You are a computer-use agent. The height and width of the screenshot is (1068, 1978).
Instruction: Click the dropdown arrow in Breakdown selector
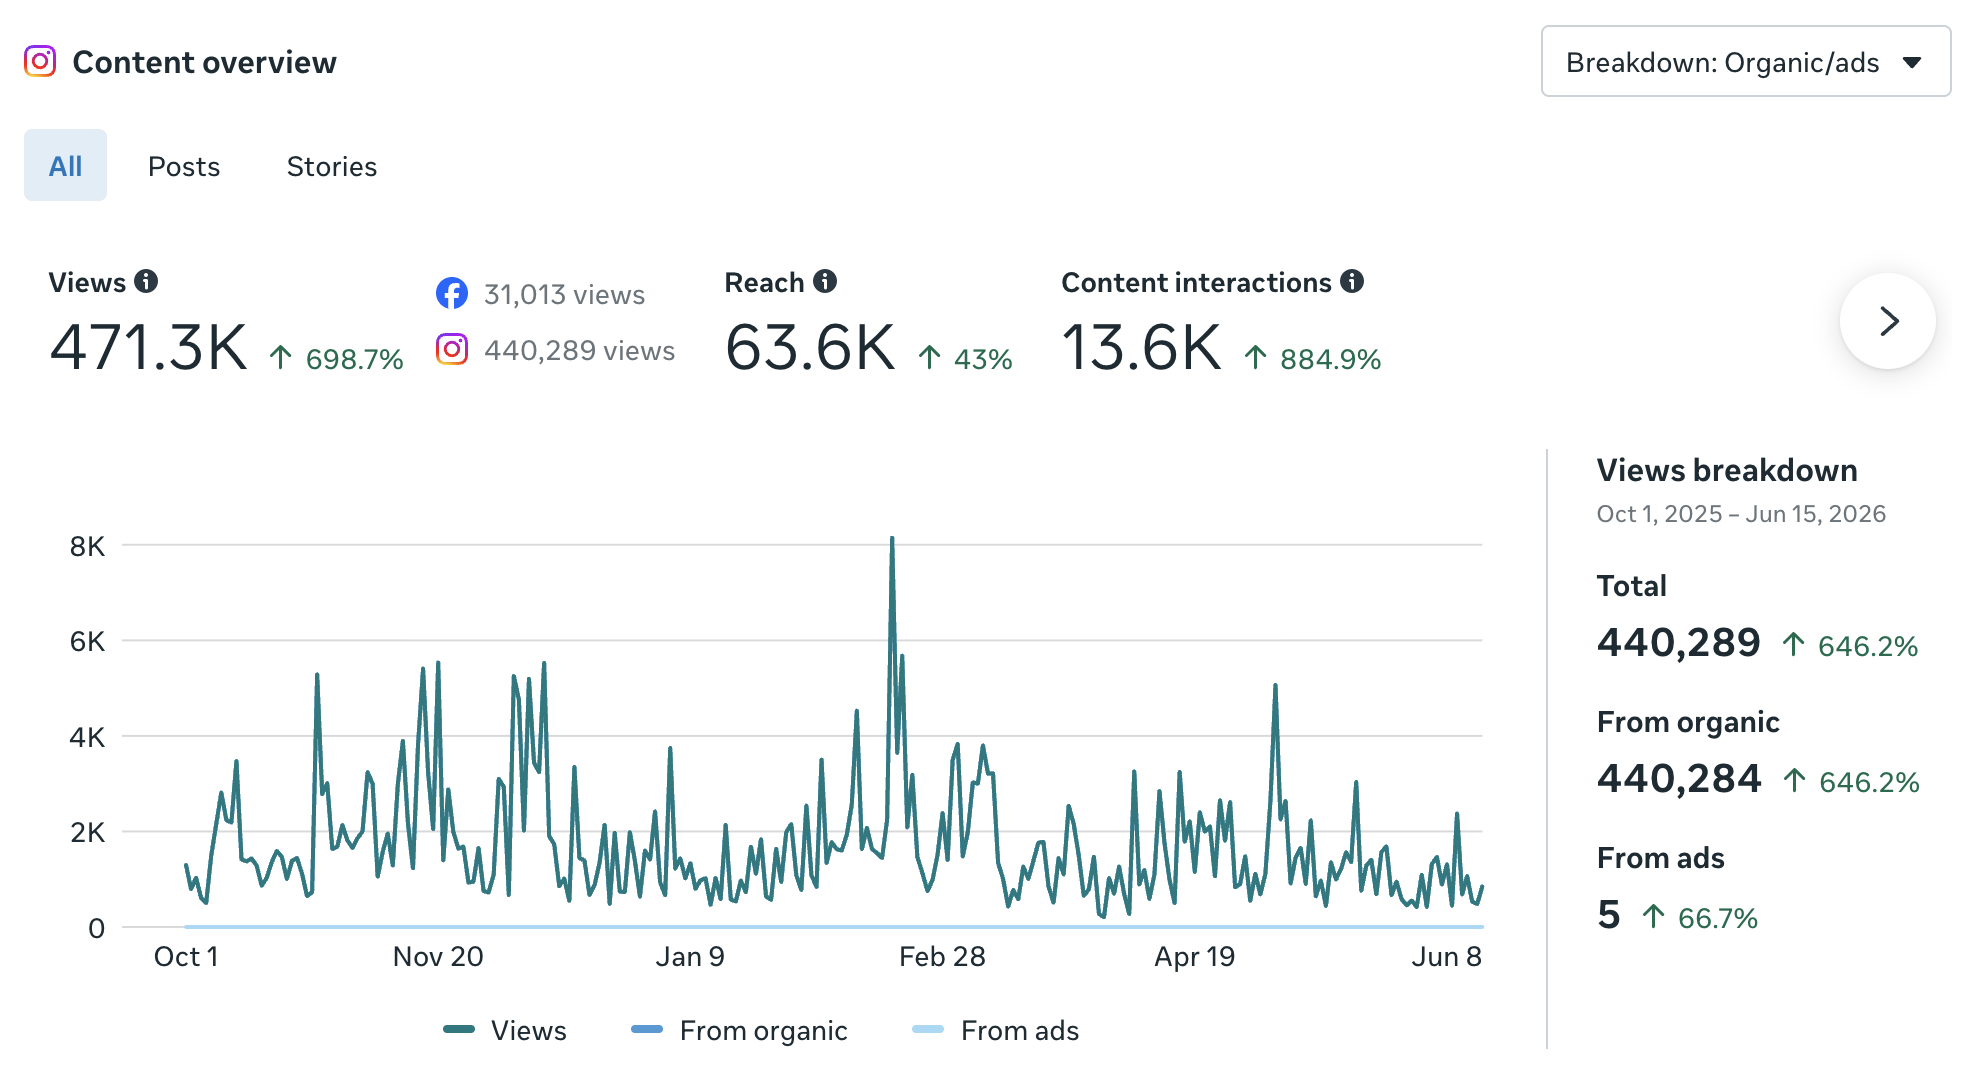coord(1912,63)
